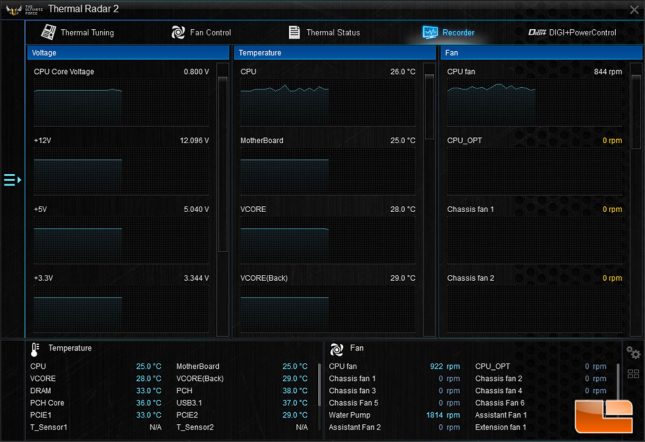Click the PCH Core label in bottom panel
The image size is (645, 442).
coord(47,403)
